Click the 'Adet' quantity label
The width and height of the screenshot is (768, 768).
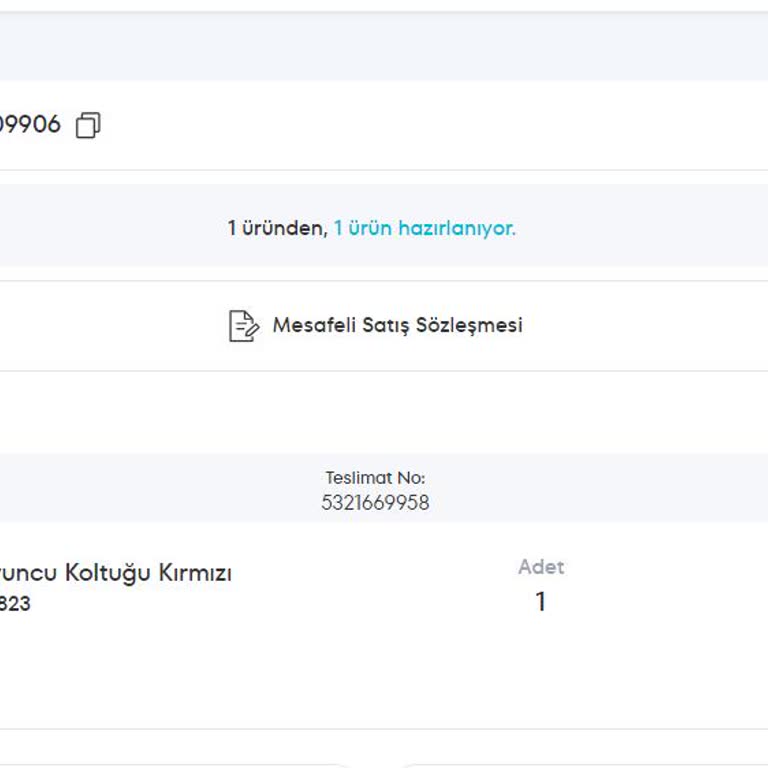coord(541,567)
